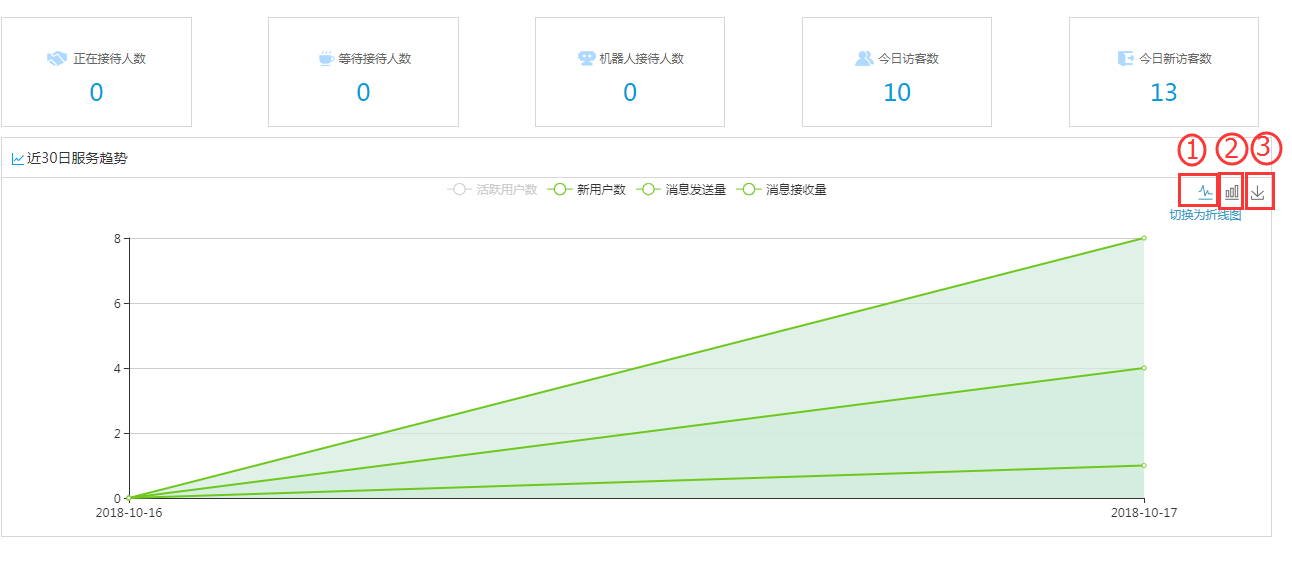Select the 等待接待人数 card label
The height and width of the screenshot is (573, 1292).
pos(374,59)
